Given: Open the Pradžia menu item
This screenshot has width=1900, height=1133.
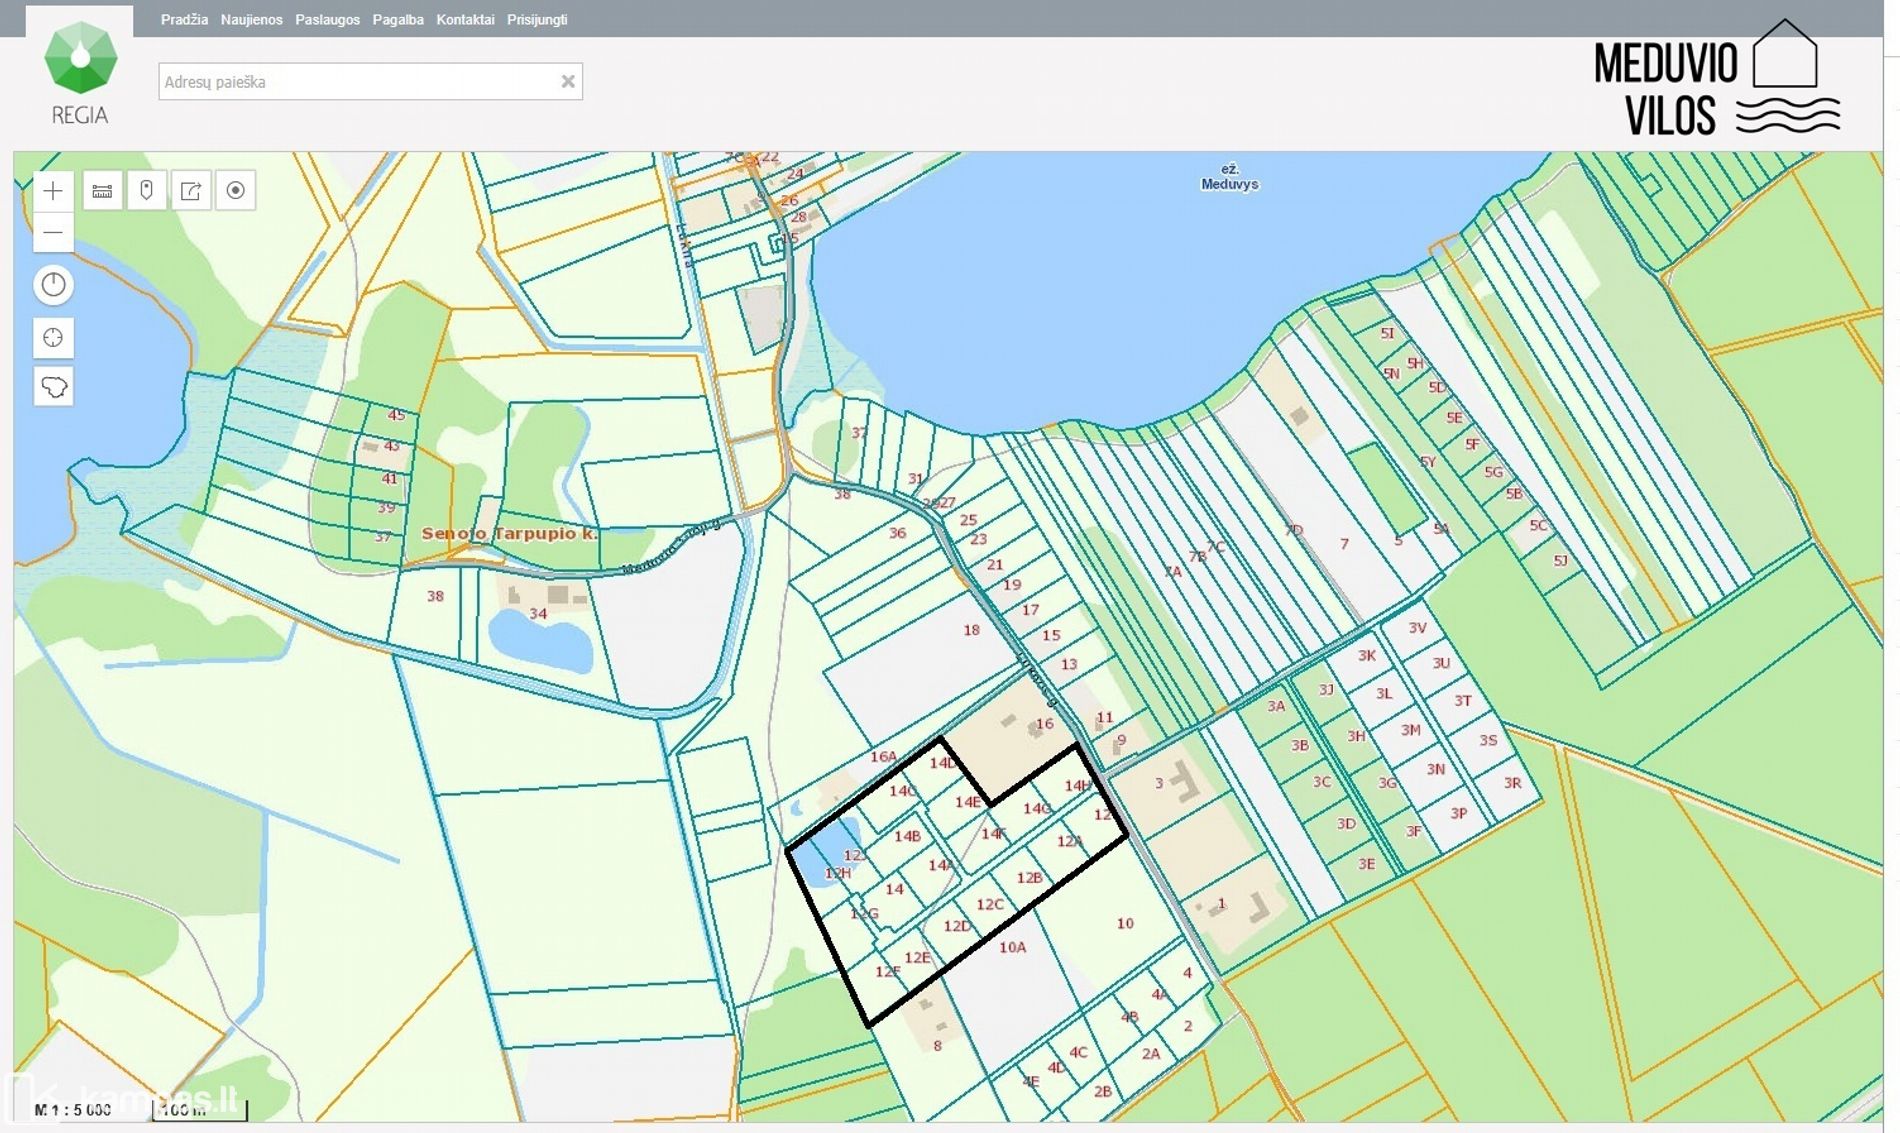Looking at the screenshot, I should (184, 20).
